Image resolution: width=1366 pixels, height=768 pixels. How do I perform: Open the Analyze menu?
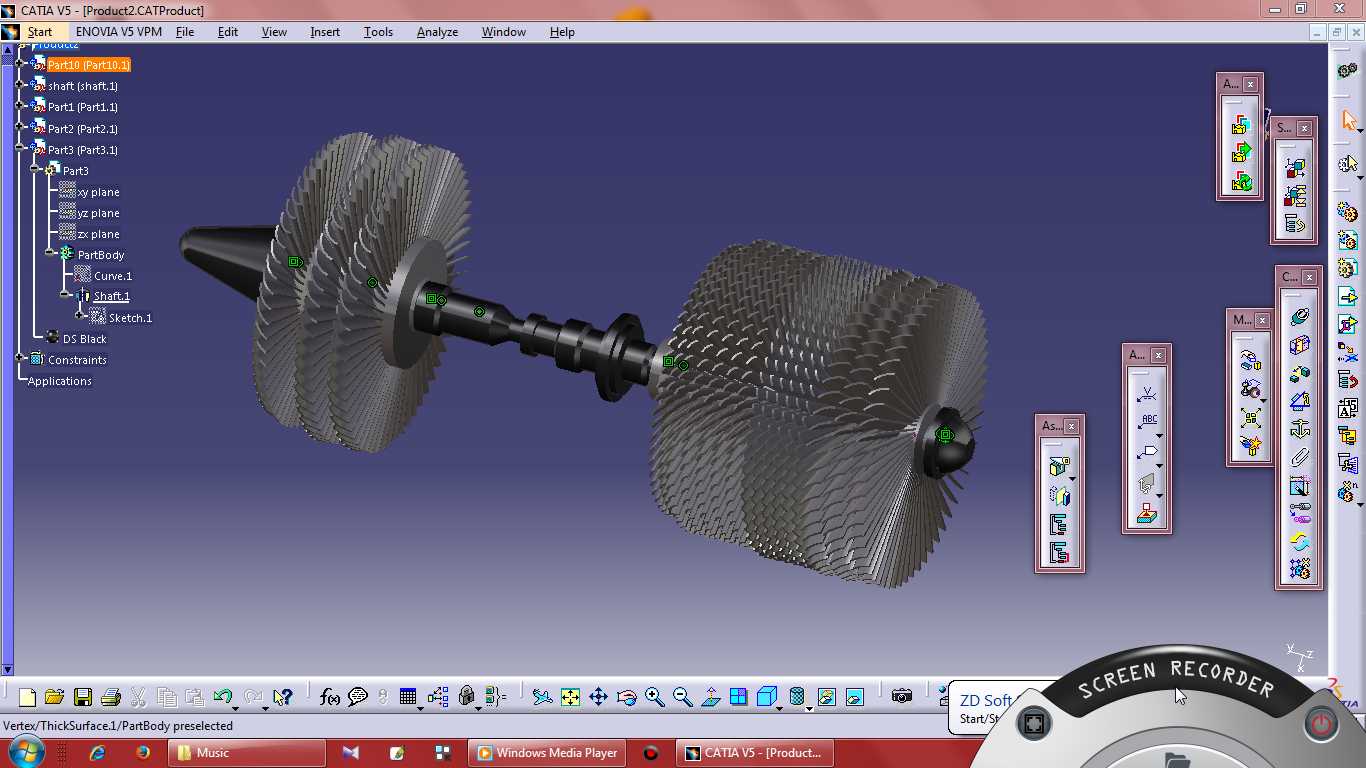coord(437,32)
